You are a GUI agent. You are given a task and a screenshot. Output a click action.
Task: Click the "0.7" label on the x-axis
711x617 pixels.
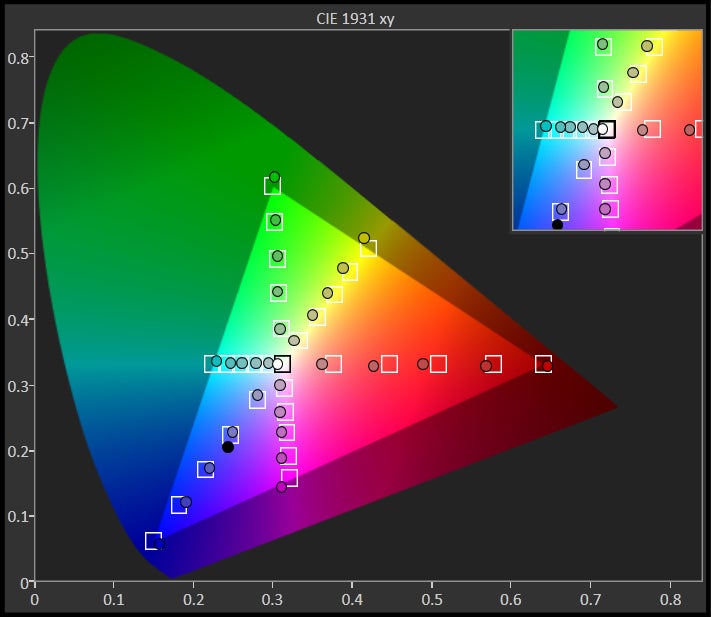[x=590, y=600]
